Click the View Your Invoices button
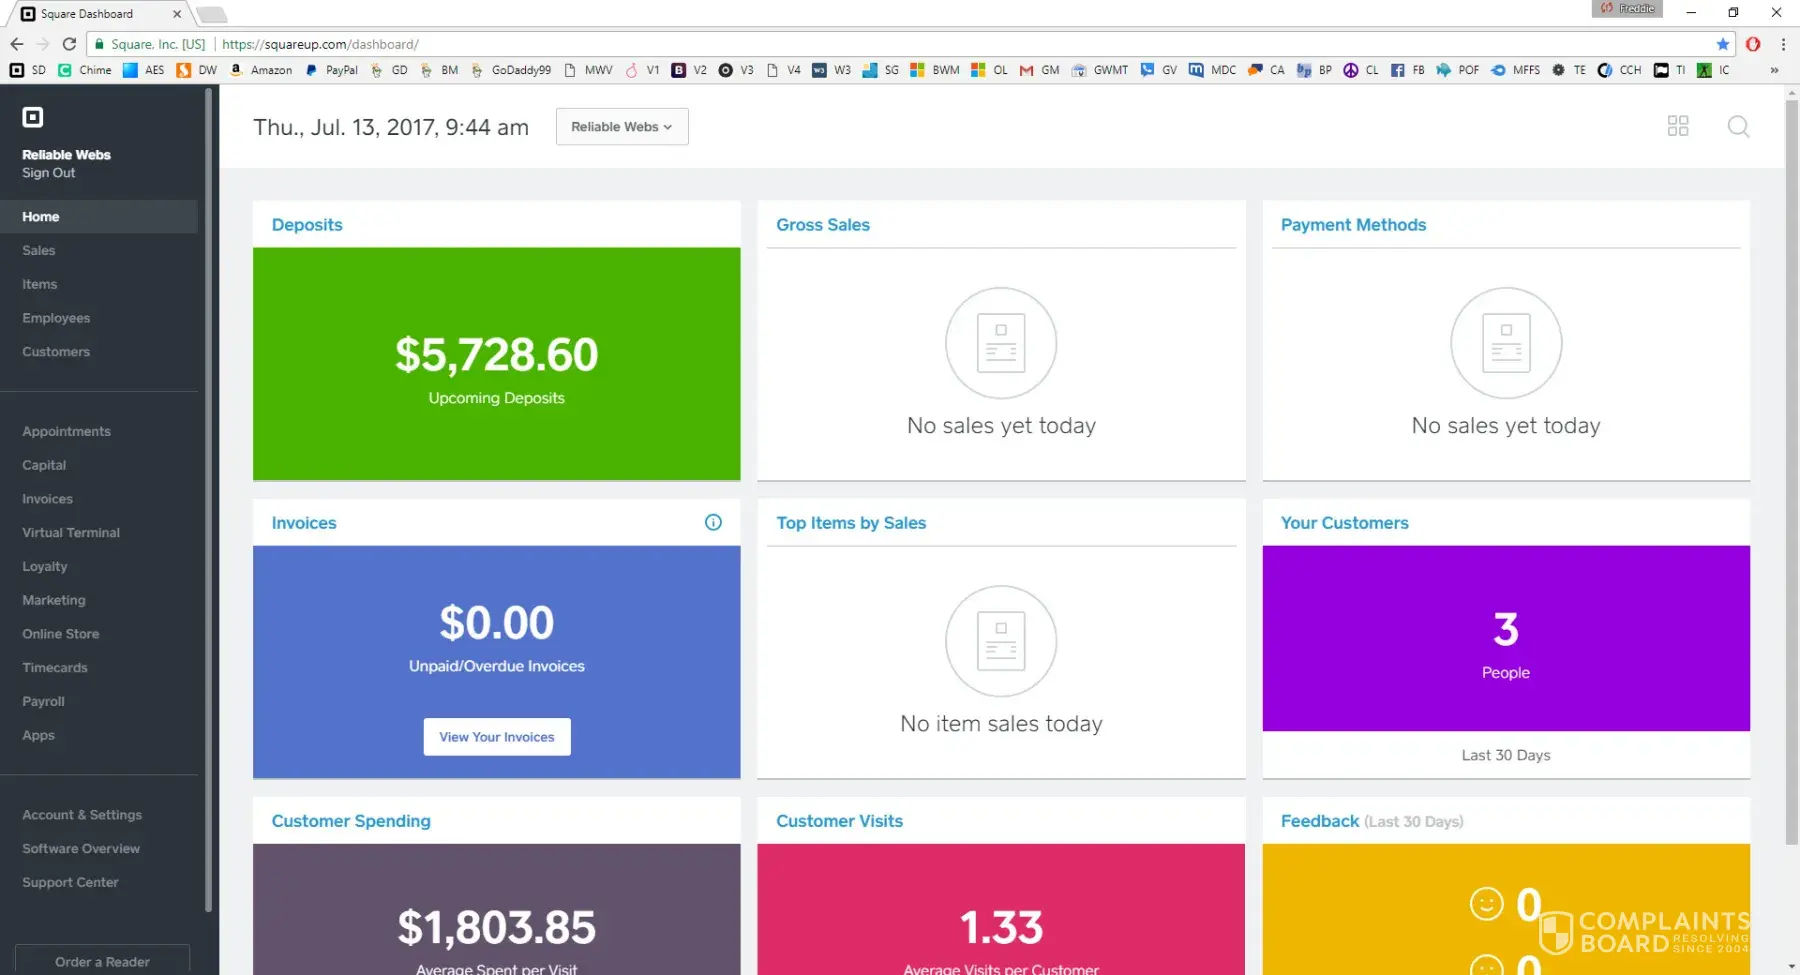The height and width of the screenshot is (975, 1800). pyautogui.click(x=496, y=737)
